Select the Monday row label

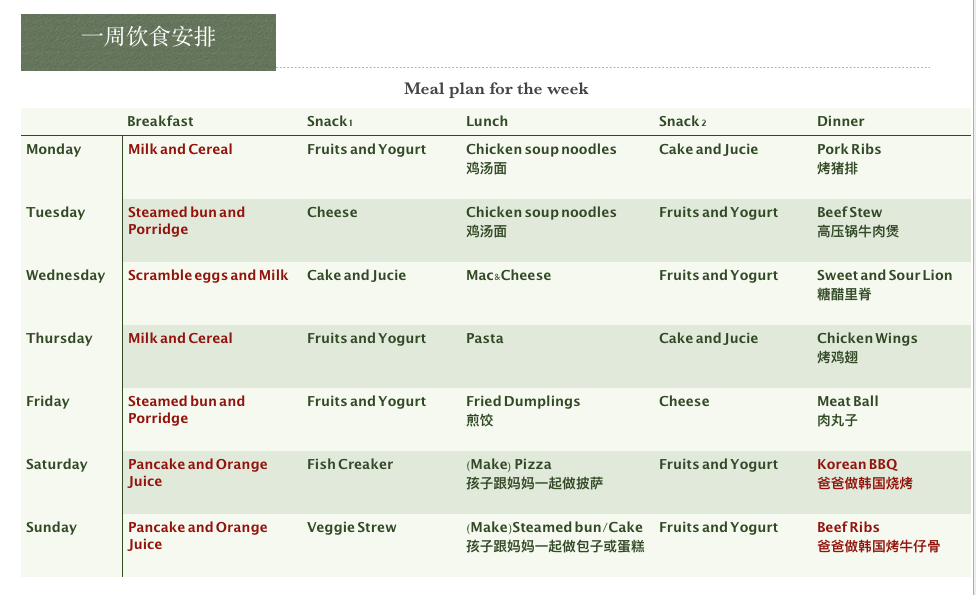click(x=54, y=149)
